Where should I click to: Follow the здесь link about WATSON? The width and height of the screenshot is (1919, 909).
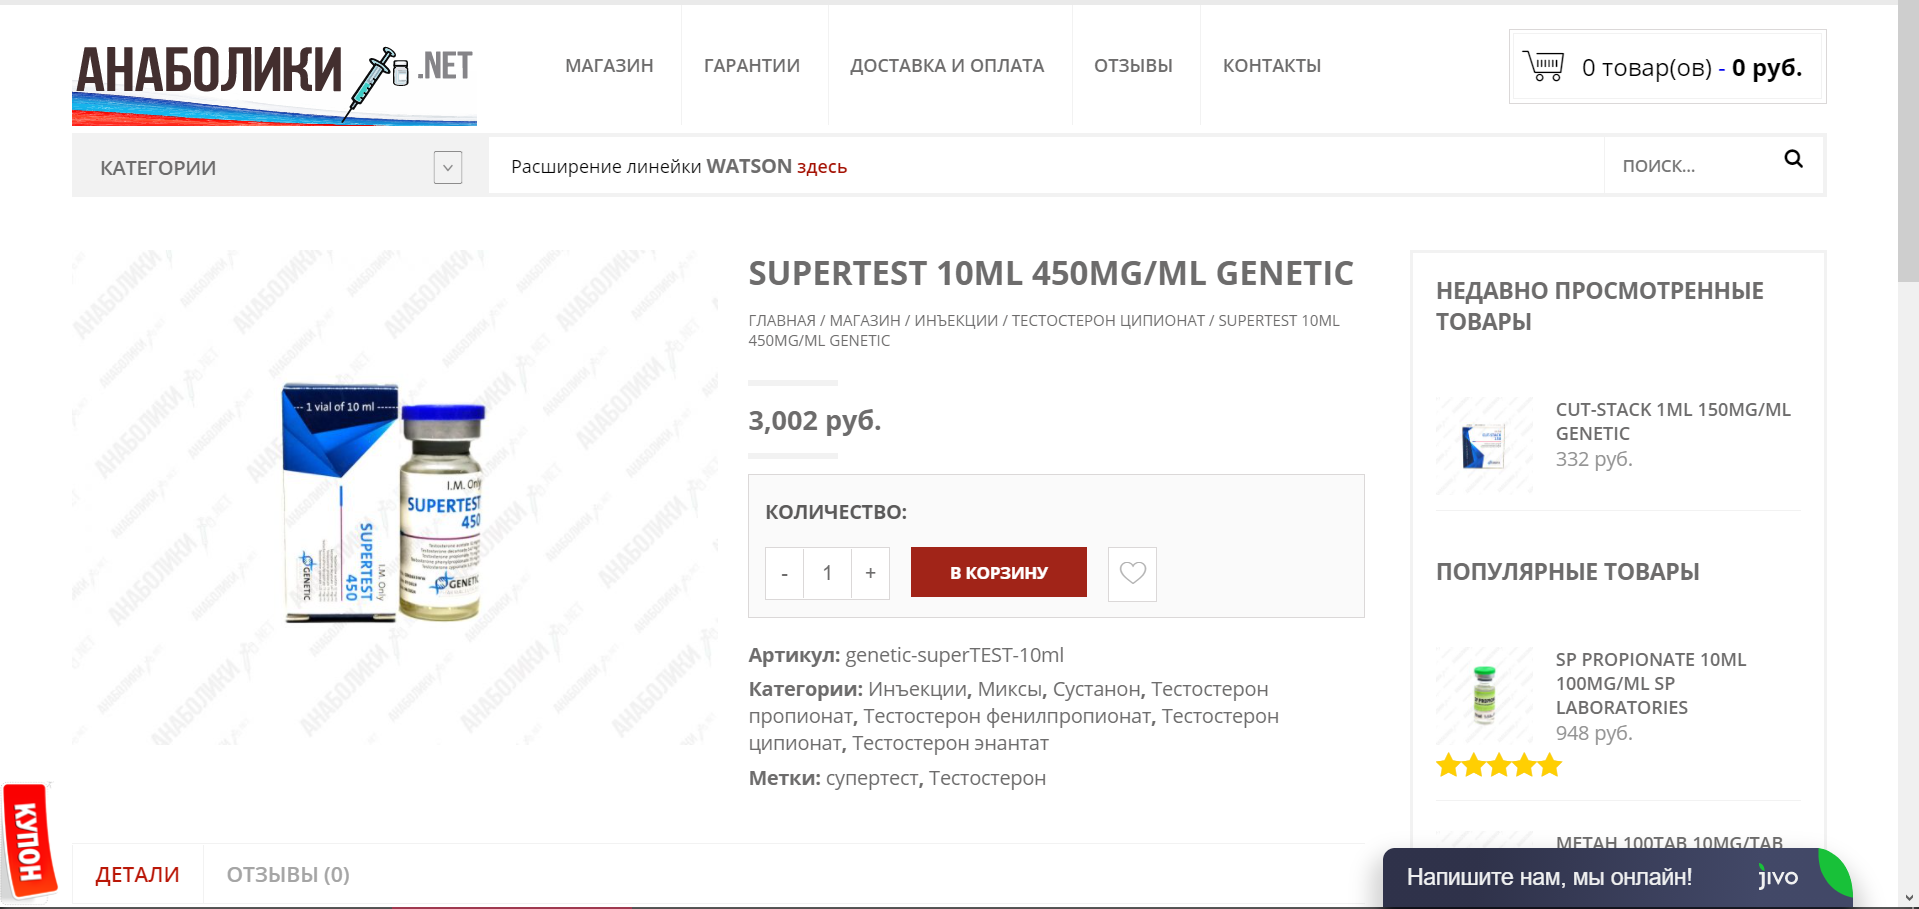(x=822, y=166)
